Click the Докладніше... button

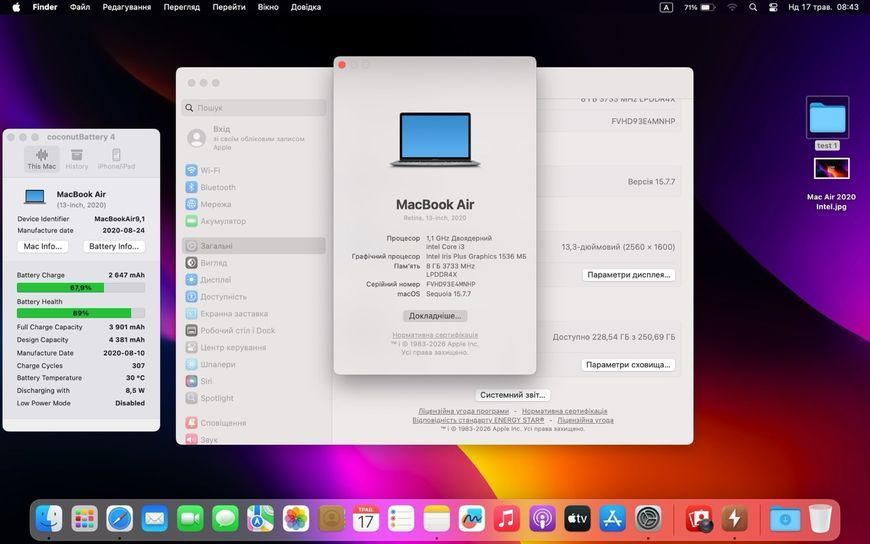click(435, 315)
